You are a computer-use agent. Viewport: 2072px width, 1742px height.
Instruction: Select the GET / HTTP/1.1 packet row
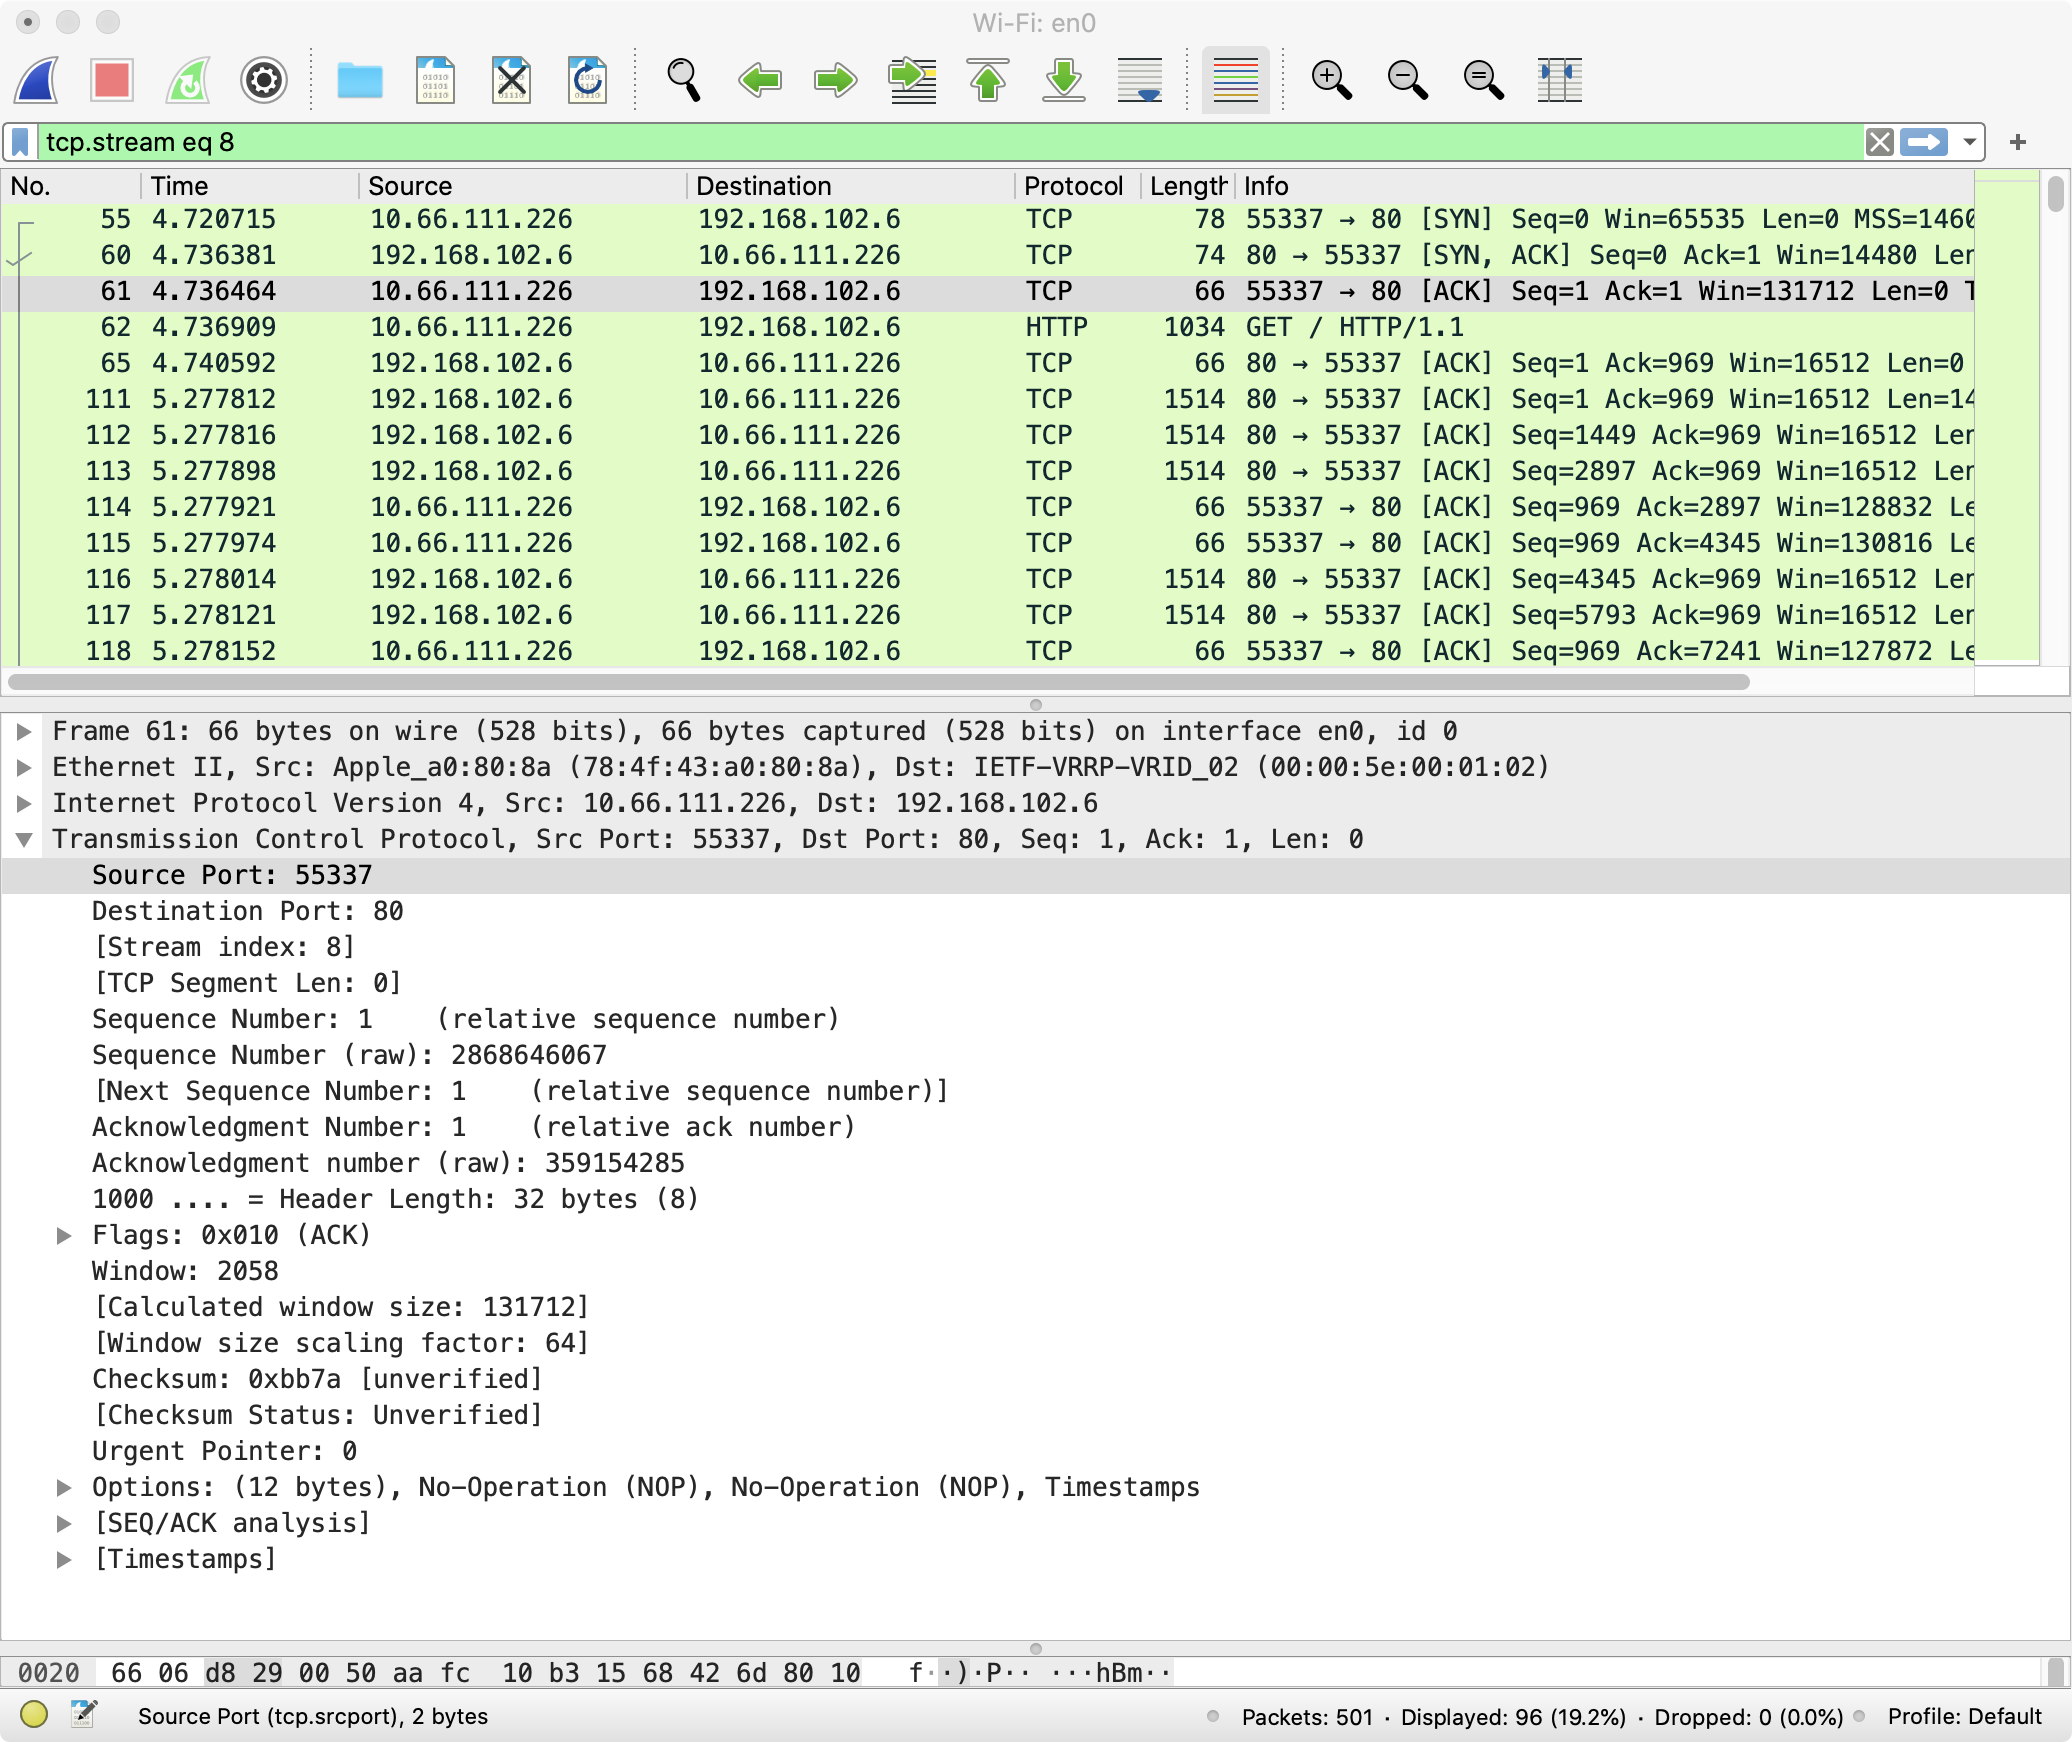[800, 327]
